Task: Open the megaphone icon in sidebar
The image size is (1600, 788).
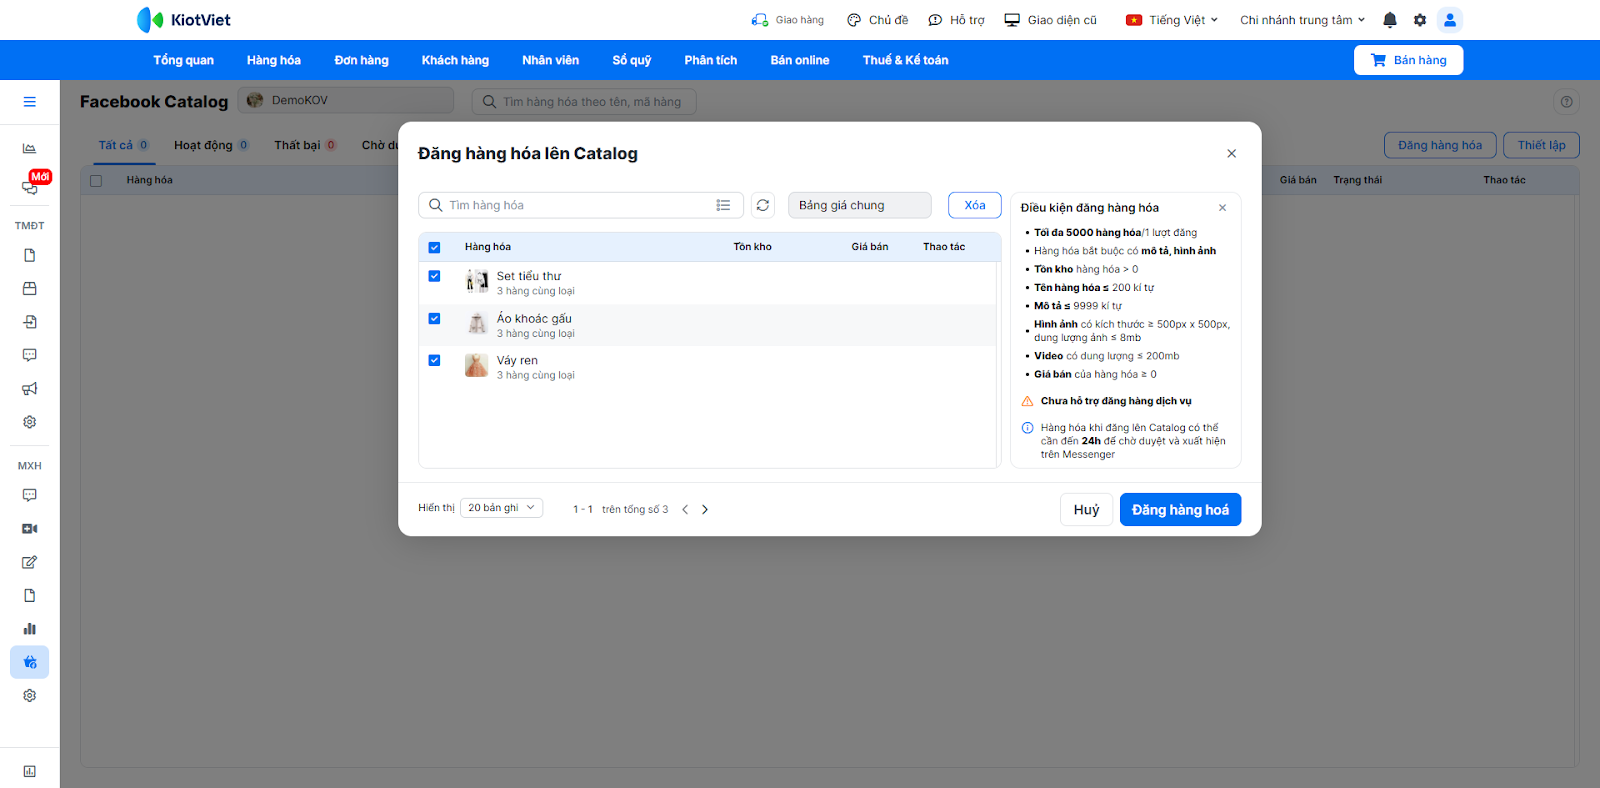Action: (x=30, y=389)
